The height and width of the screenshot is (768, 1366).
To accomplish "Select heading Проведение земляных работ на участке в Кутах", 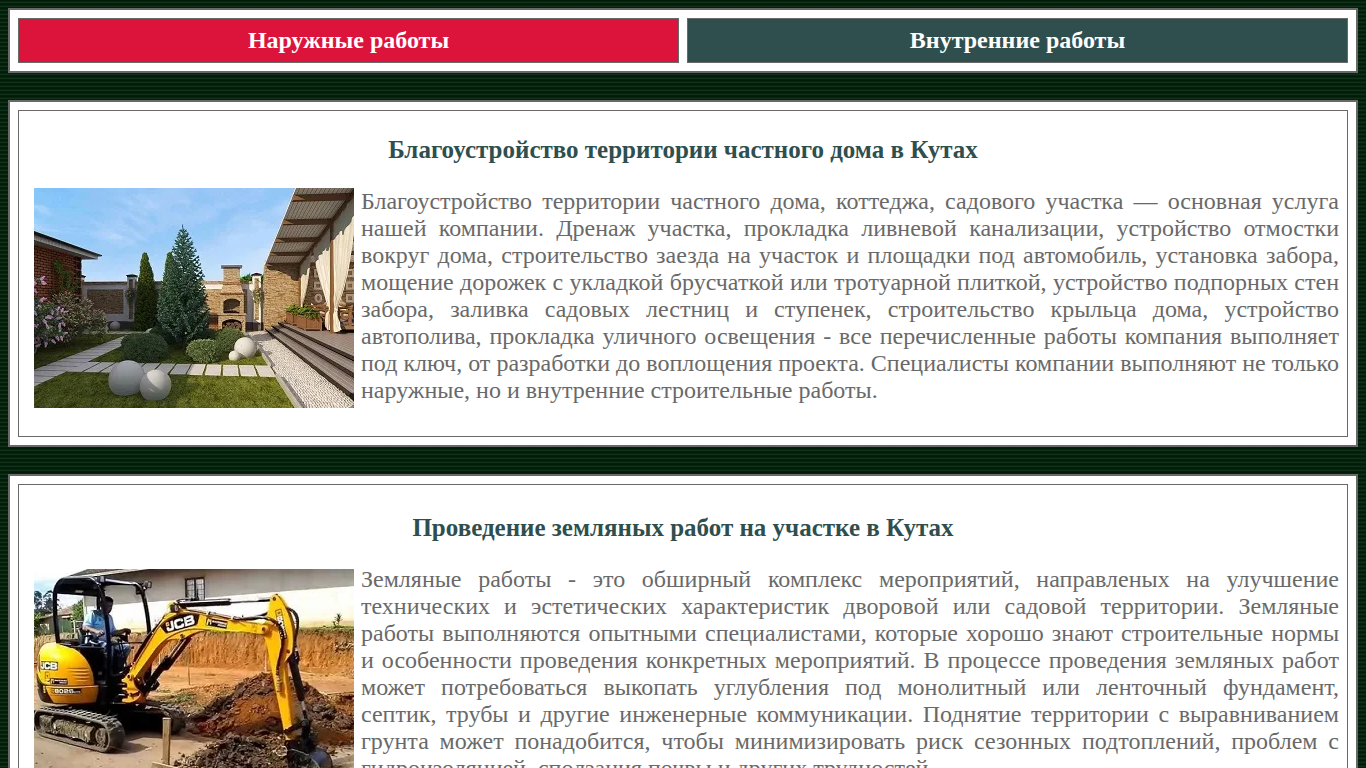I will (683, 528).
